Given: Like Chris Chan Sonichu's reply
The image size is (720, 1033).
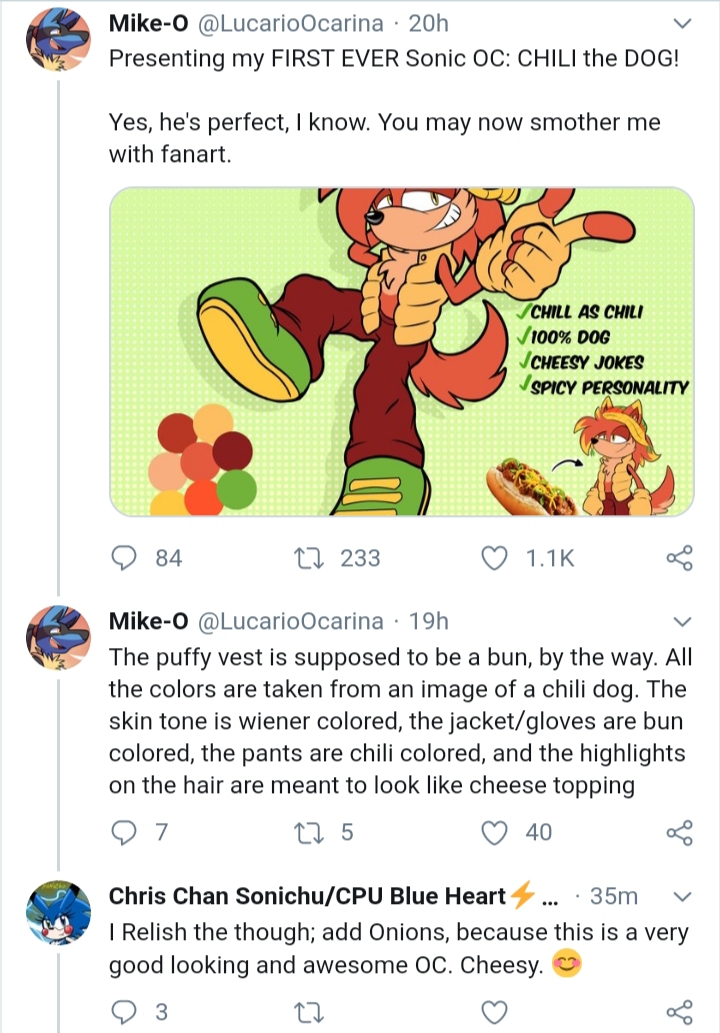Looking at the screenshot, I should pyautogui.click(x=494, y=1011).
